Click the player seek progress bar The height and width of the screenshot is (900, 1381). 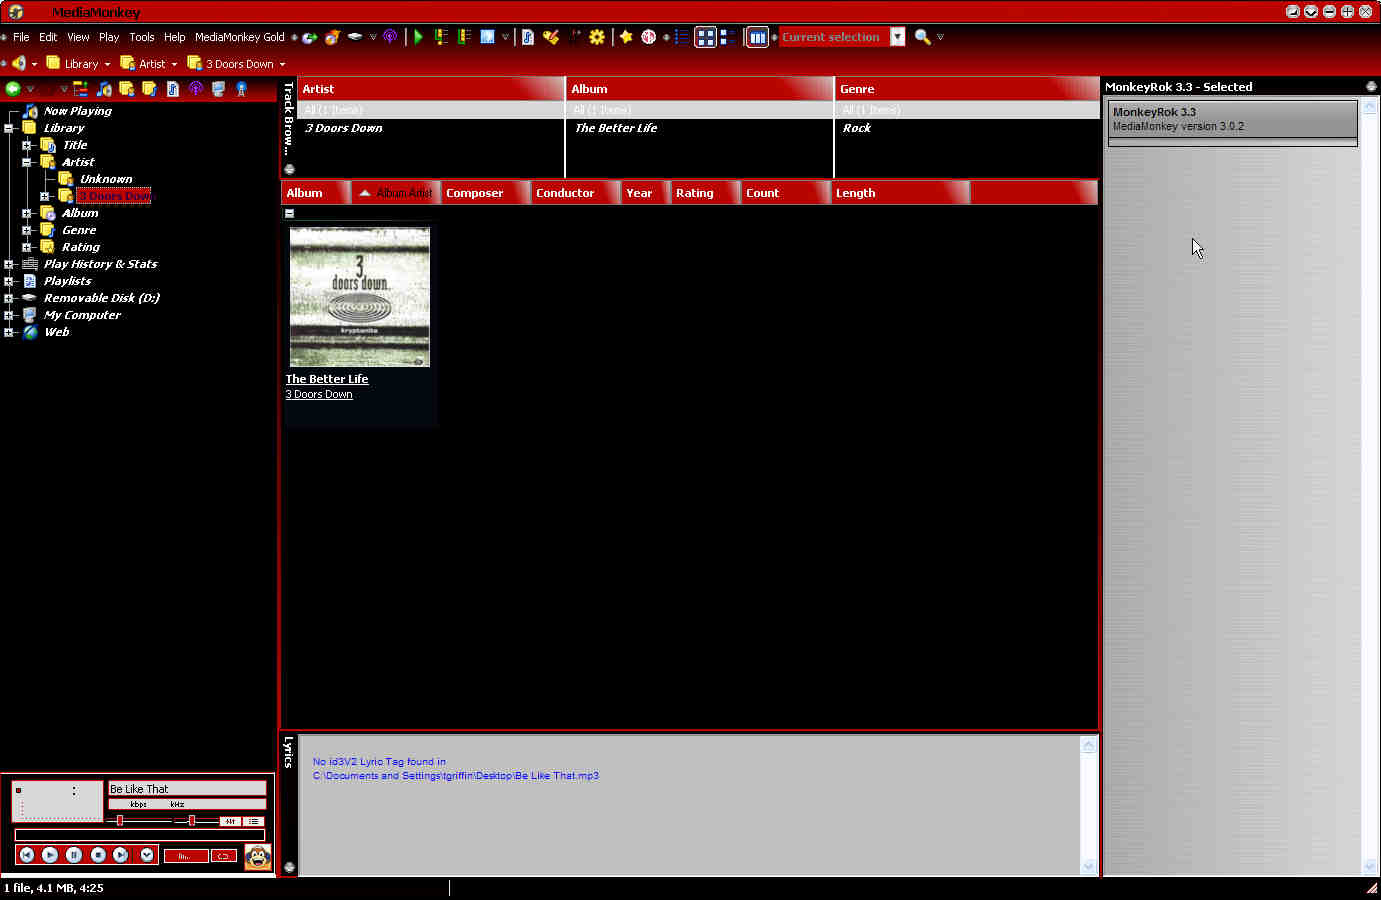point(140,835)
